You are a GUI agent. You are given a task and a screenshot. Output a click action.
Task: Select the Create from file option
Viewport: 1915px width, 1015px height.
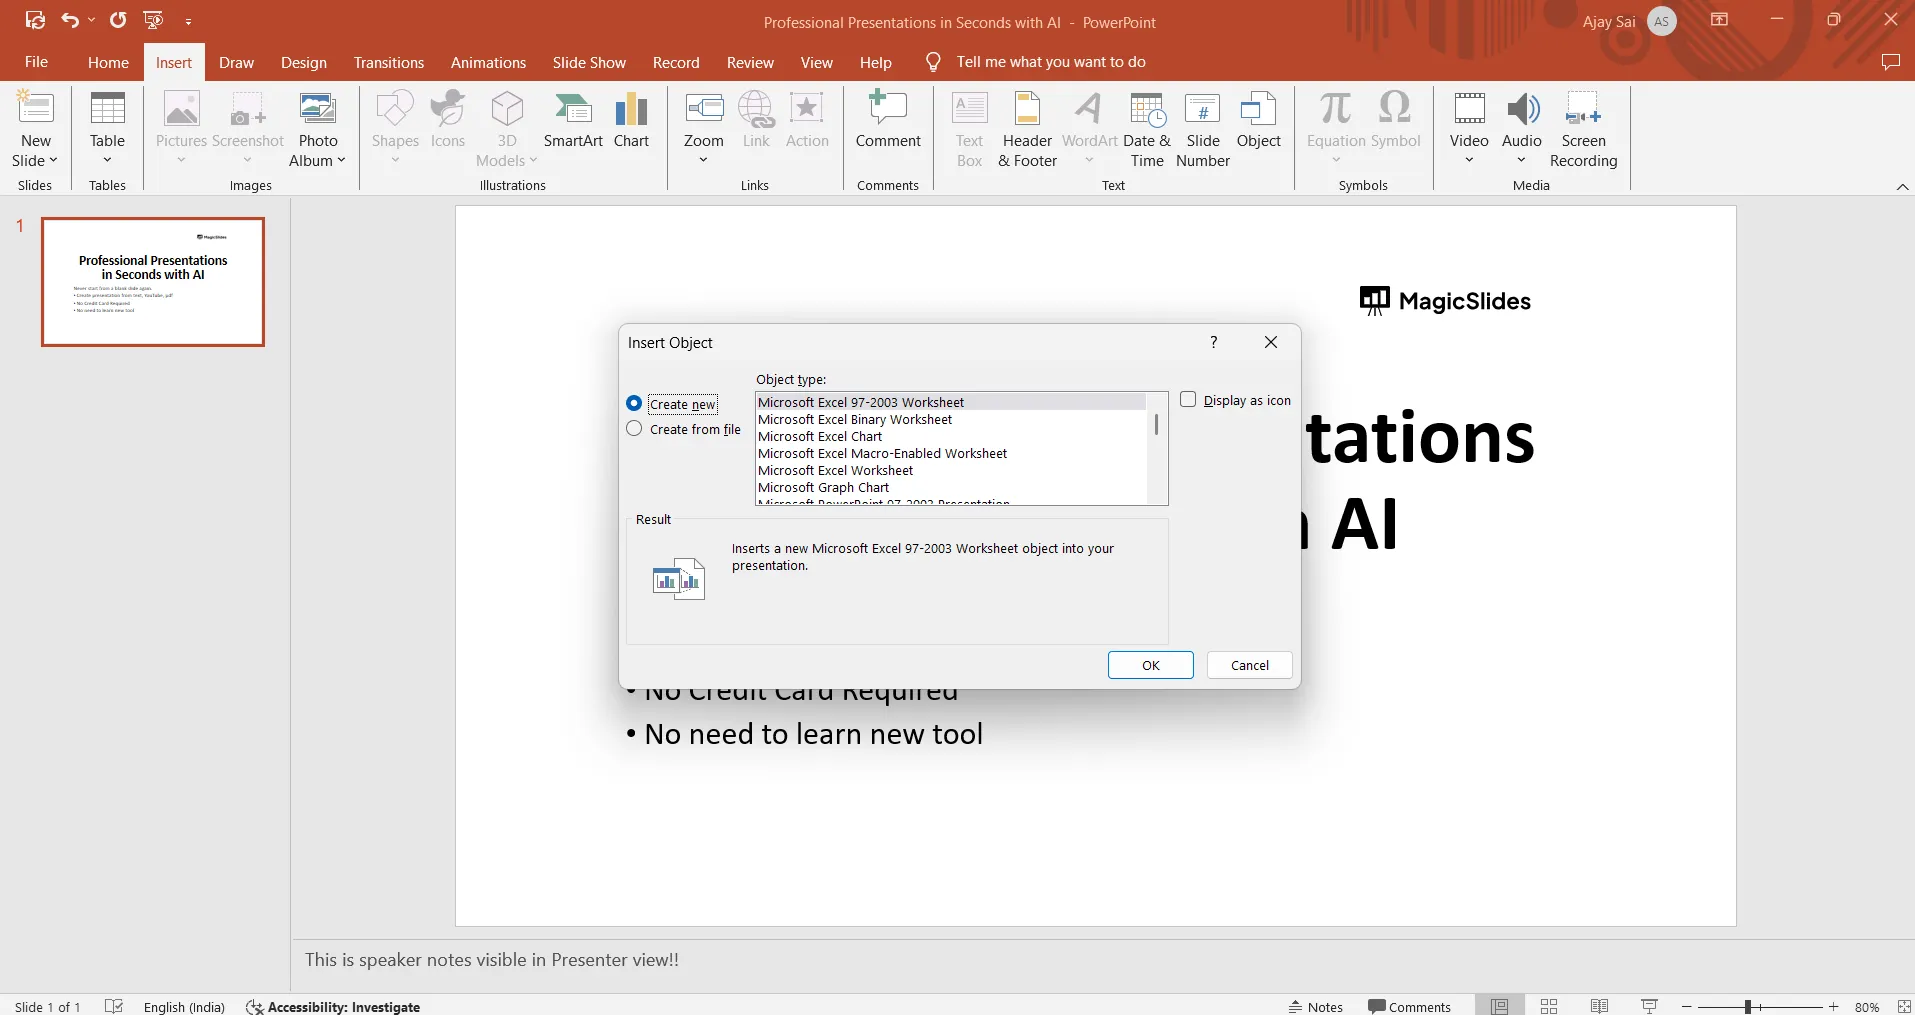[x=634, y=429]
